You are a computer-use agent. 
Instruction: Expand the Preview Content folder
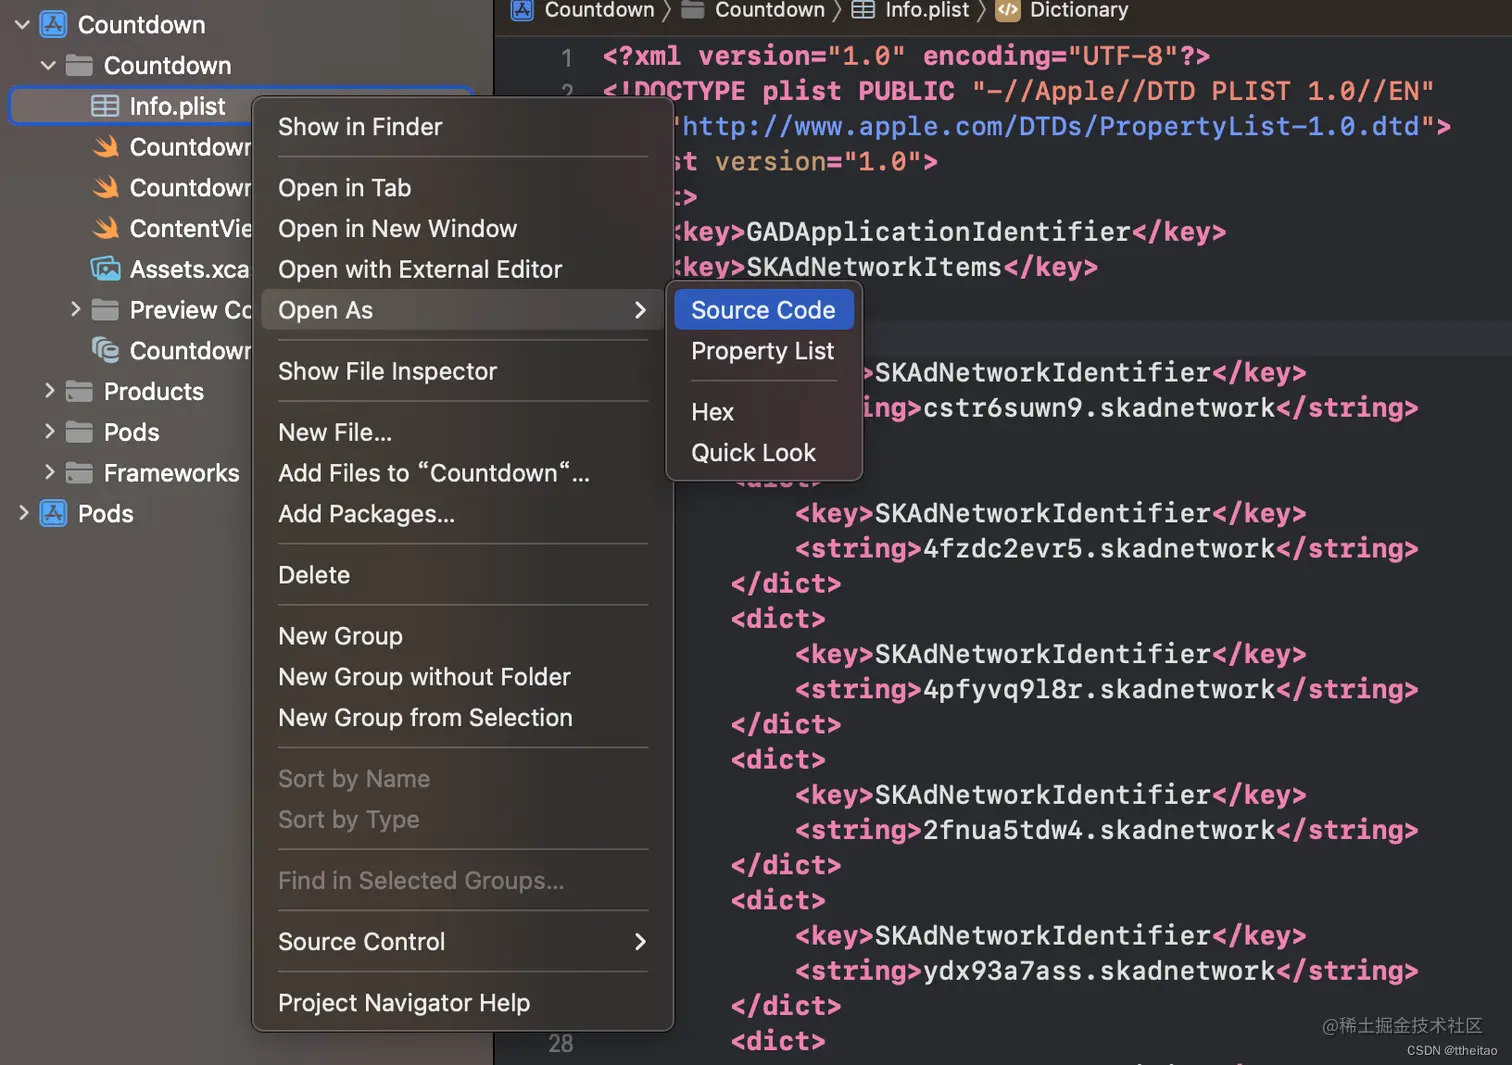[75, 310]
